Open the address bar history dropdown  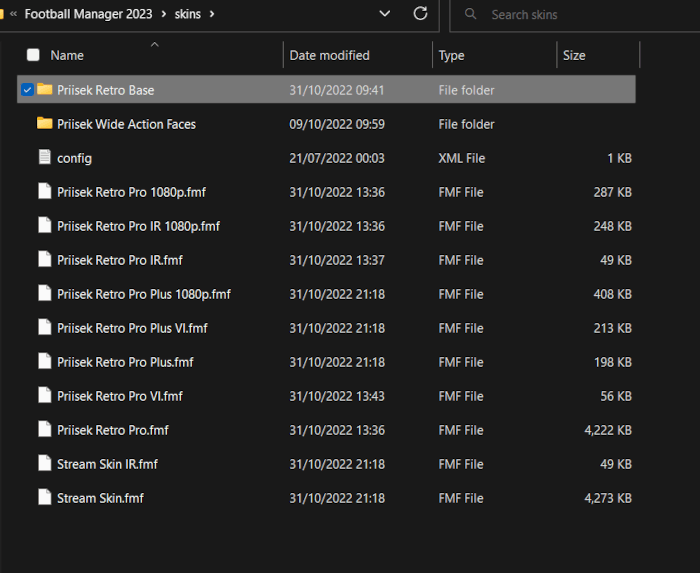[384, 14]
